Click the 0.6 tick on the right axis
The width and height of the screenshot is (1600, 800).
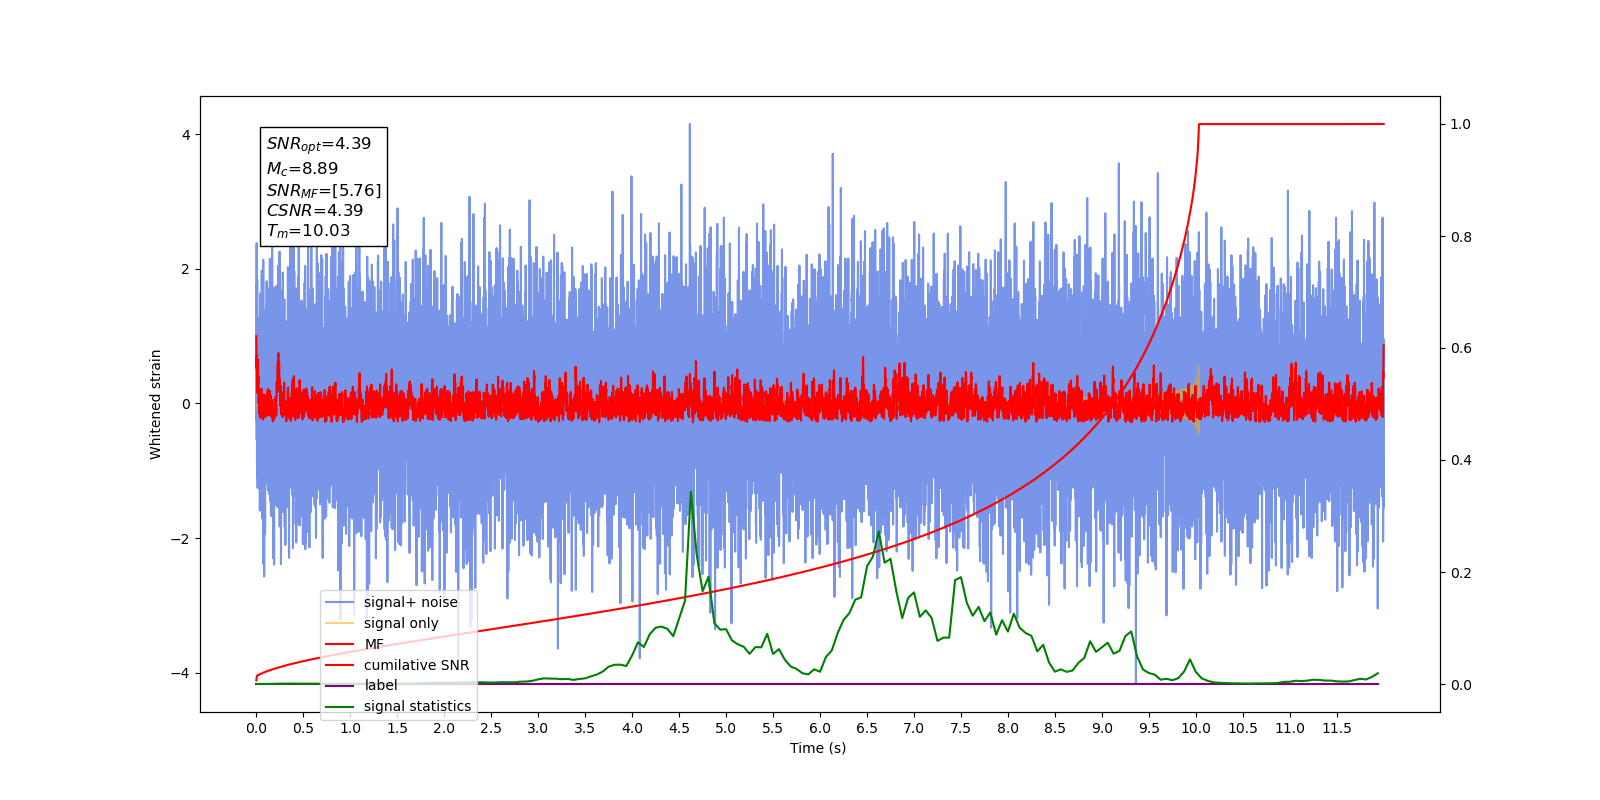coord(1461,349)
